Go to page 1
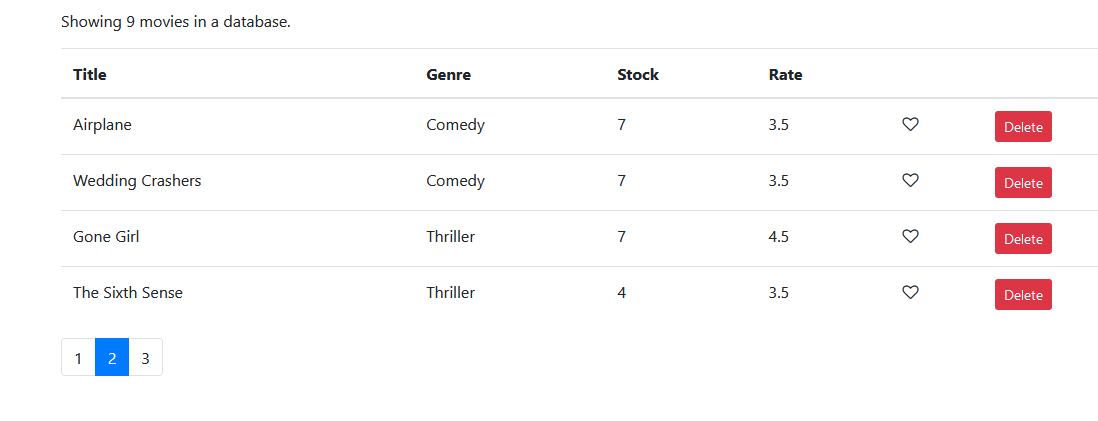The width and height of the screenshot is (1098, 421). [x=78, y=358]
